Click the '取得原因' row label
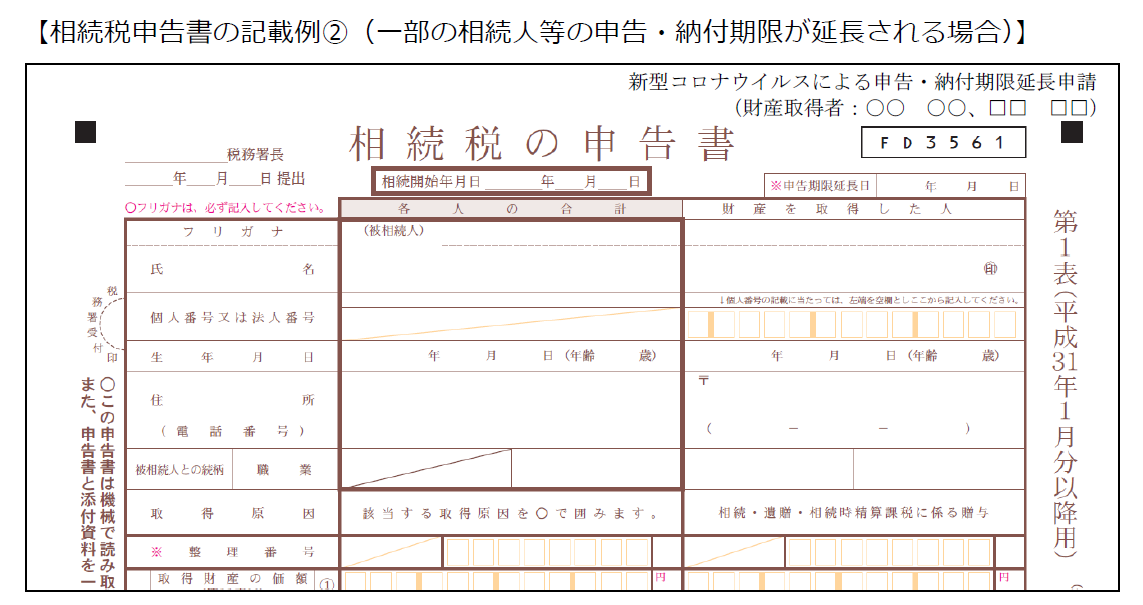This screenshot has height=605, width=1143. (233, 513)
